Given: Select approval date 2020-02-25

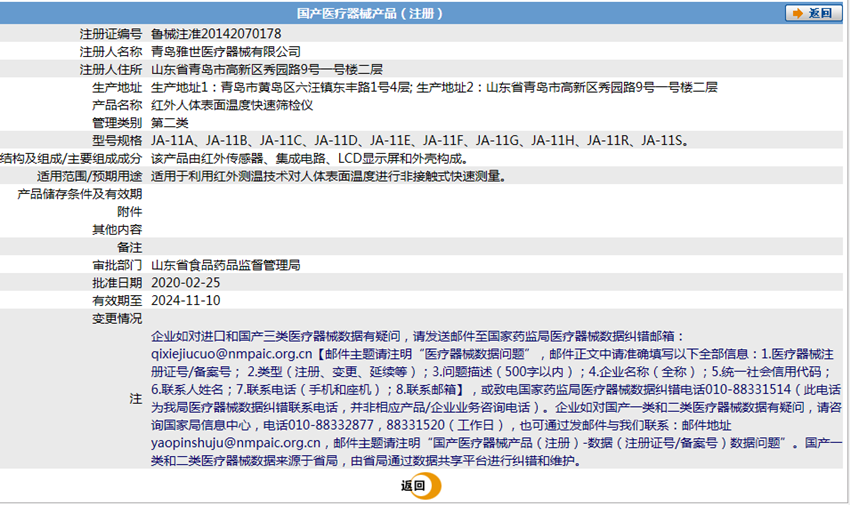Looking at the screenshot, I should (x=185, y=282).
